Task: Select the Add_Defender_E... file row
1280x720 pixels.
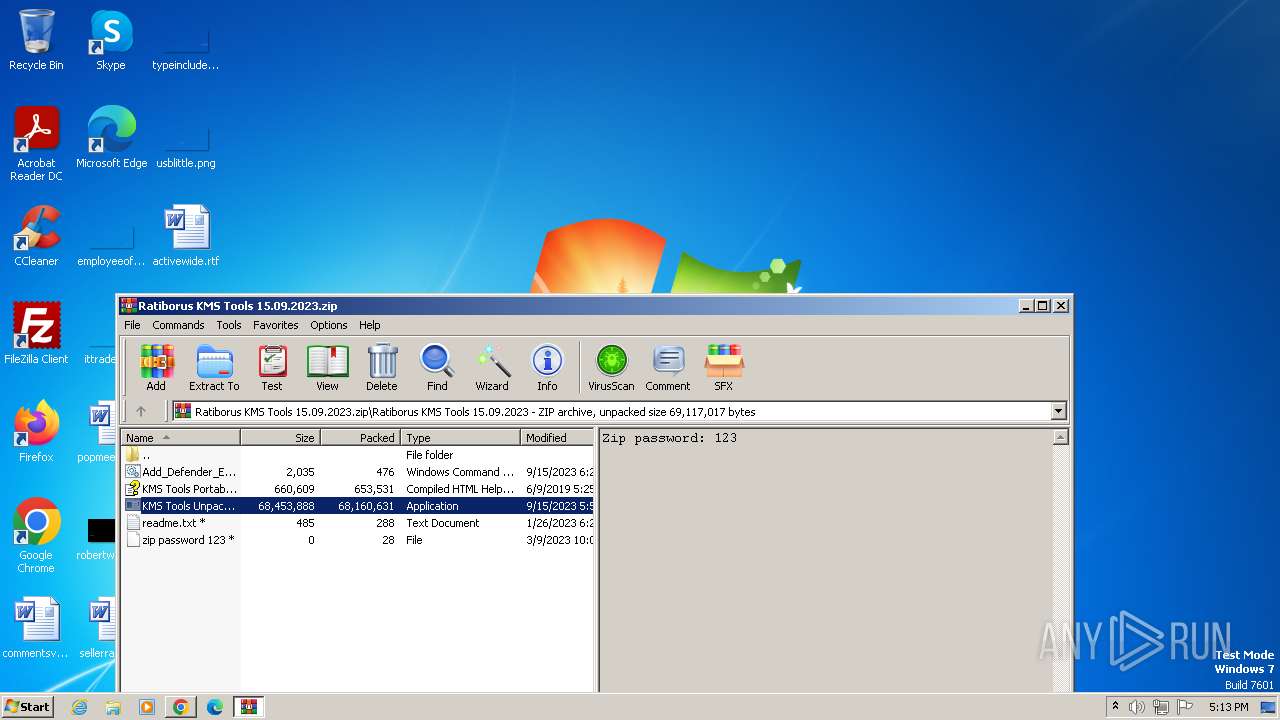Action: click(358, 472)
